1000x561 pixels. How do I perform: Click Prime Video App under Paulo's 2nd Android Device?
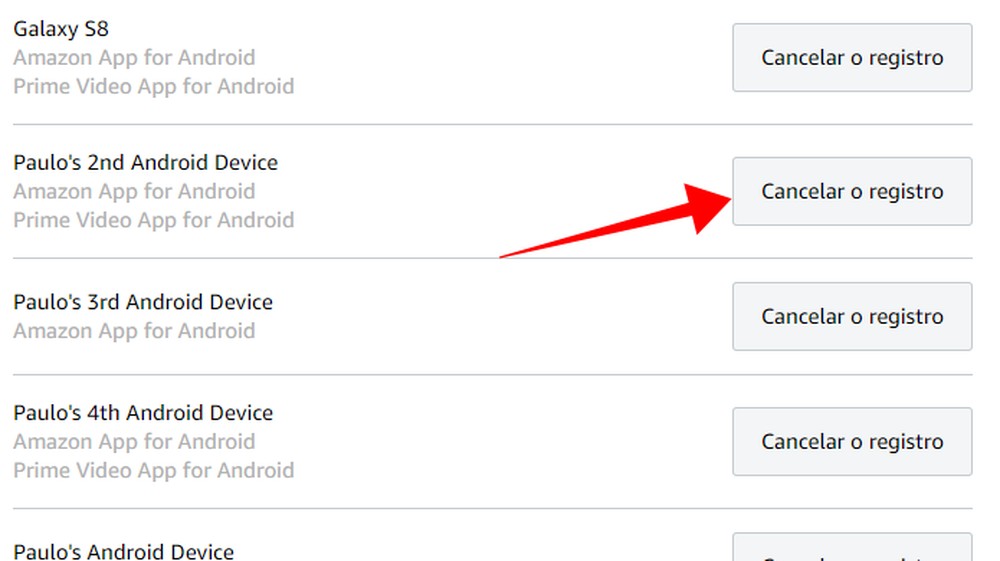(154, 220)
